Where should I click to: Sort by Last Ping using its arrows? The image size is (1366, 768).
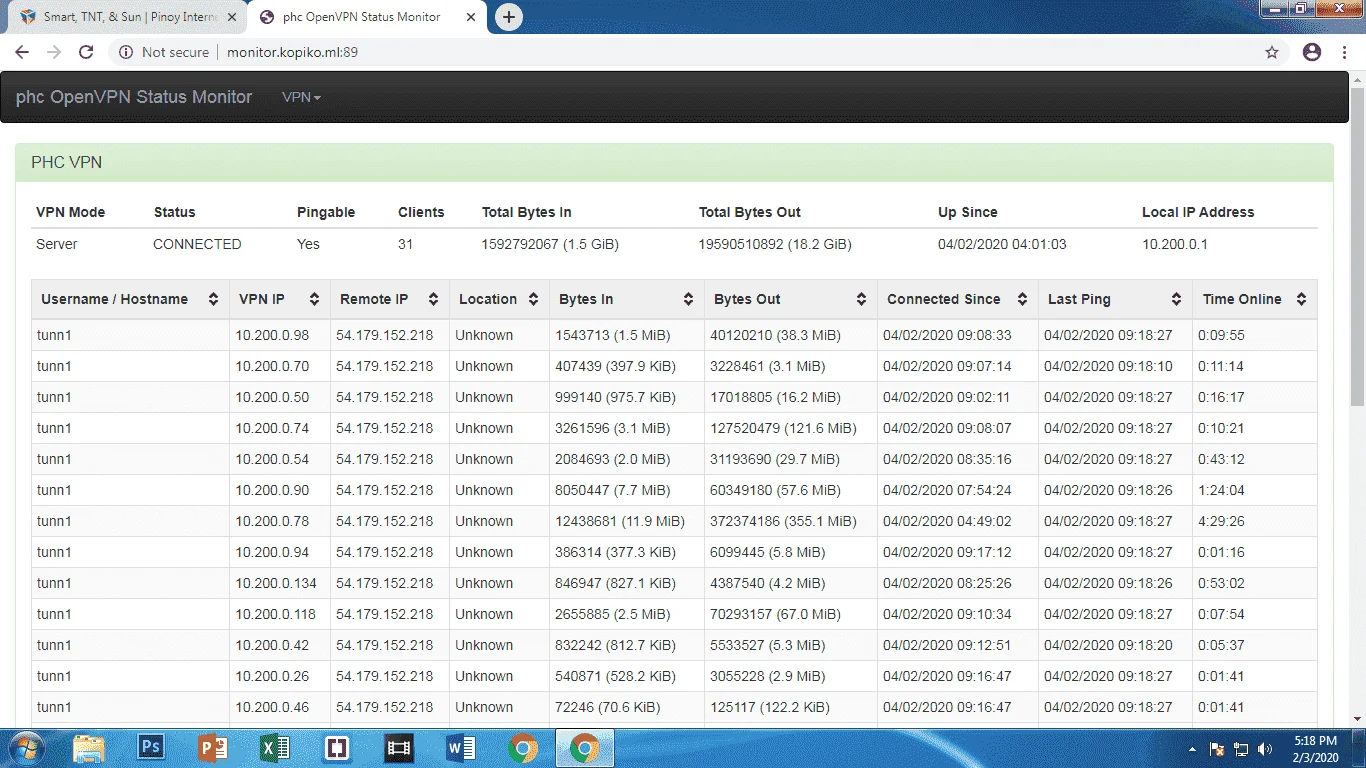tap(1176, 299)
